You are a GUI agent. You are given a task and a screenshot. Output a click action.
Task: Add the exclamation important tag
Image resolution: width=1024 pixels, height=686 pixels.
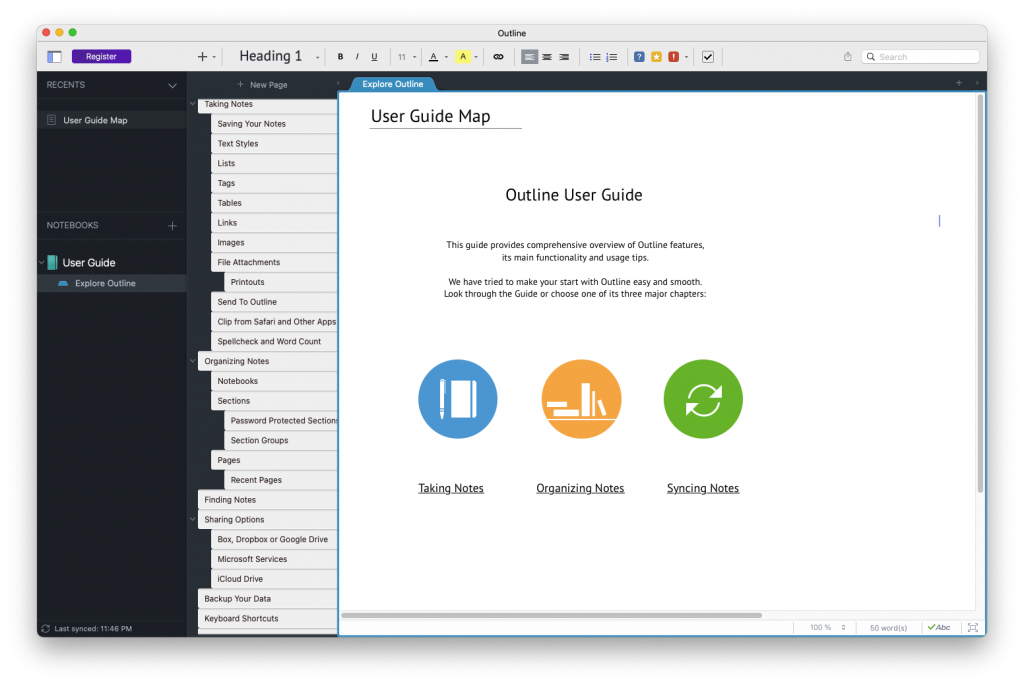(x=673, y=57)
